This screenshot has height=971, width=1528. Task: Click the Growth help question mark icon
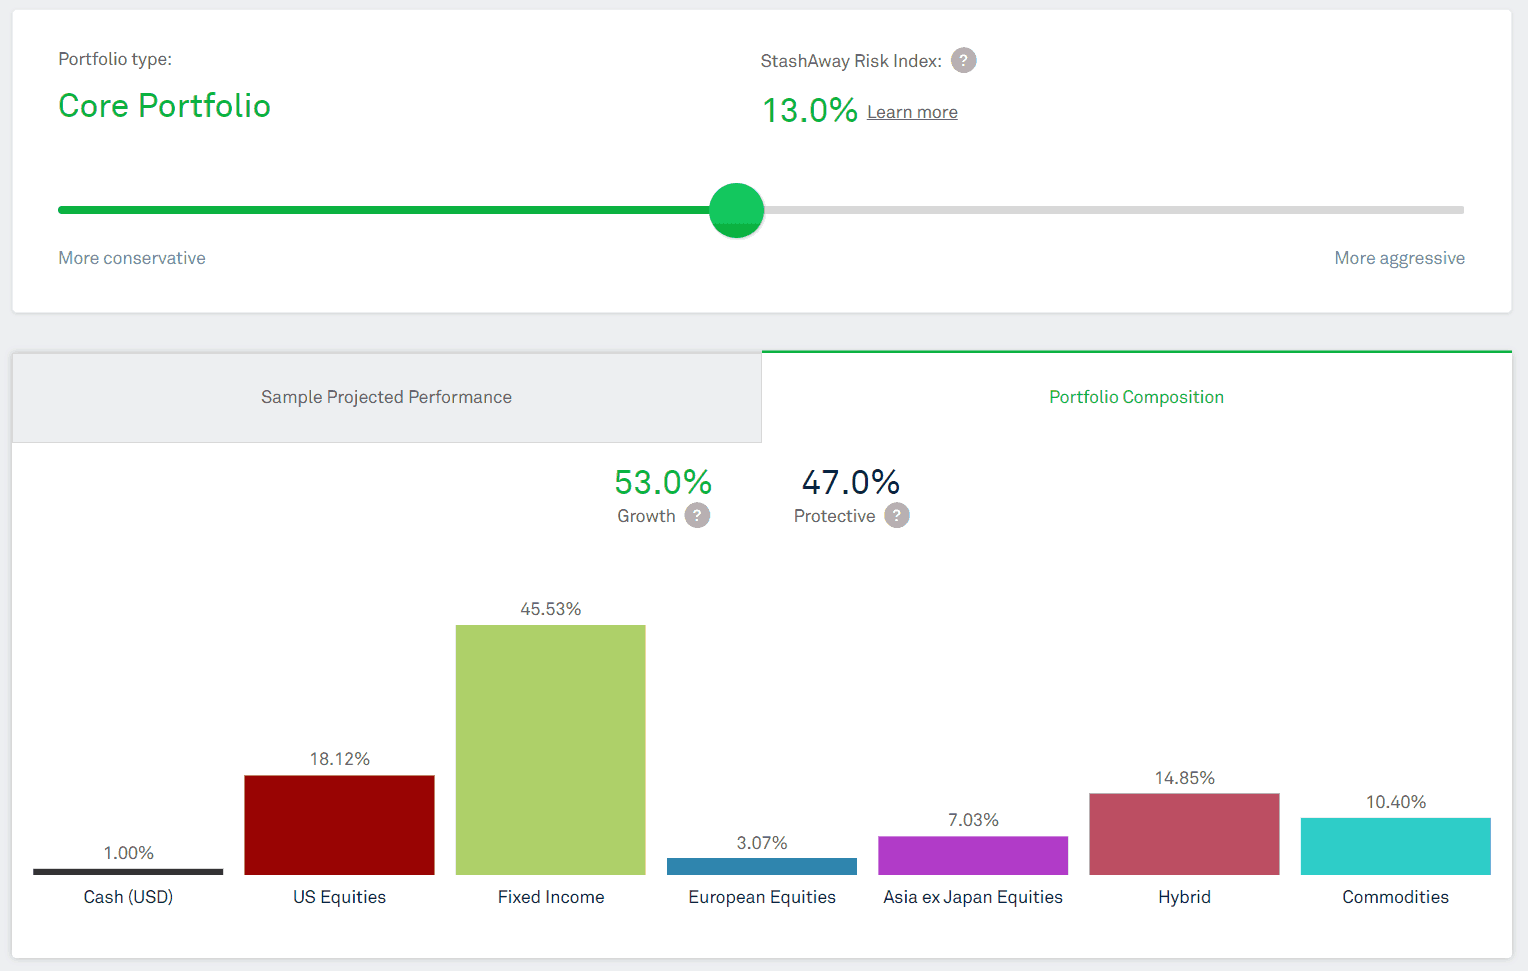(697, 516)
